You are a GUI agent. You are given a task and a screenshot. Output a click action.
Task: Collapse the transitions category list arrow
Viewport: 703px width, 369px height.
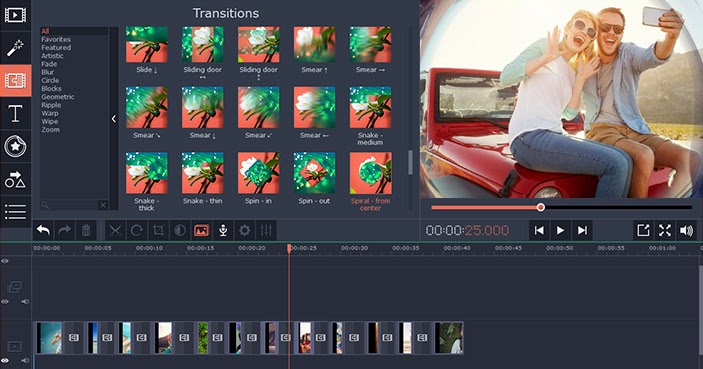[114, 119]
